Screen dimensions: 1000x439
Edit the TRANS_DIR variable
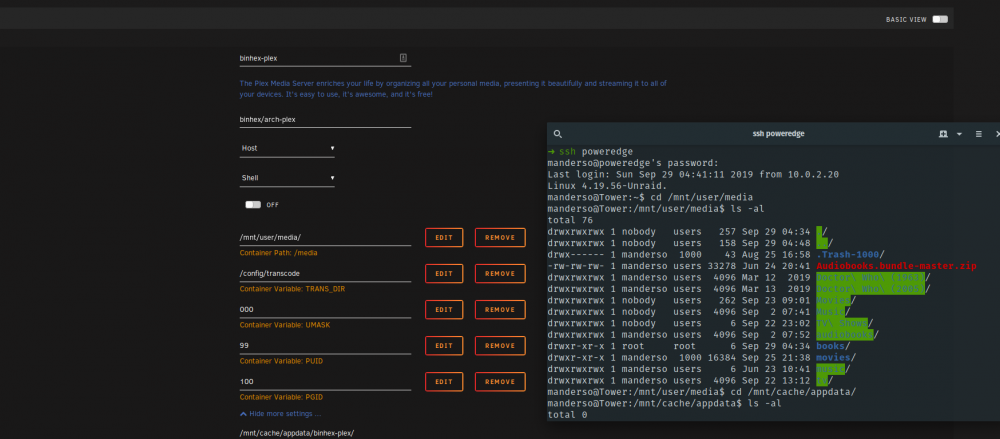point(444,273)
